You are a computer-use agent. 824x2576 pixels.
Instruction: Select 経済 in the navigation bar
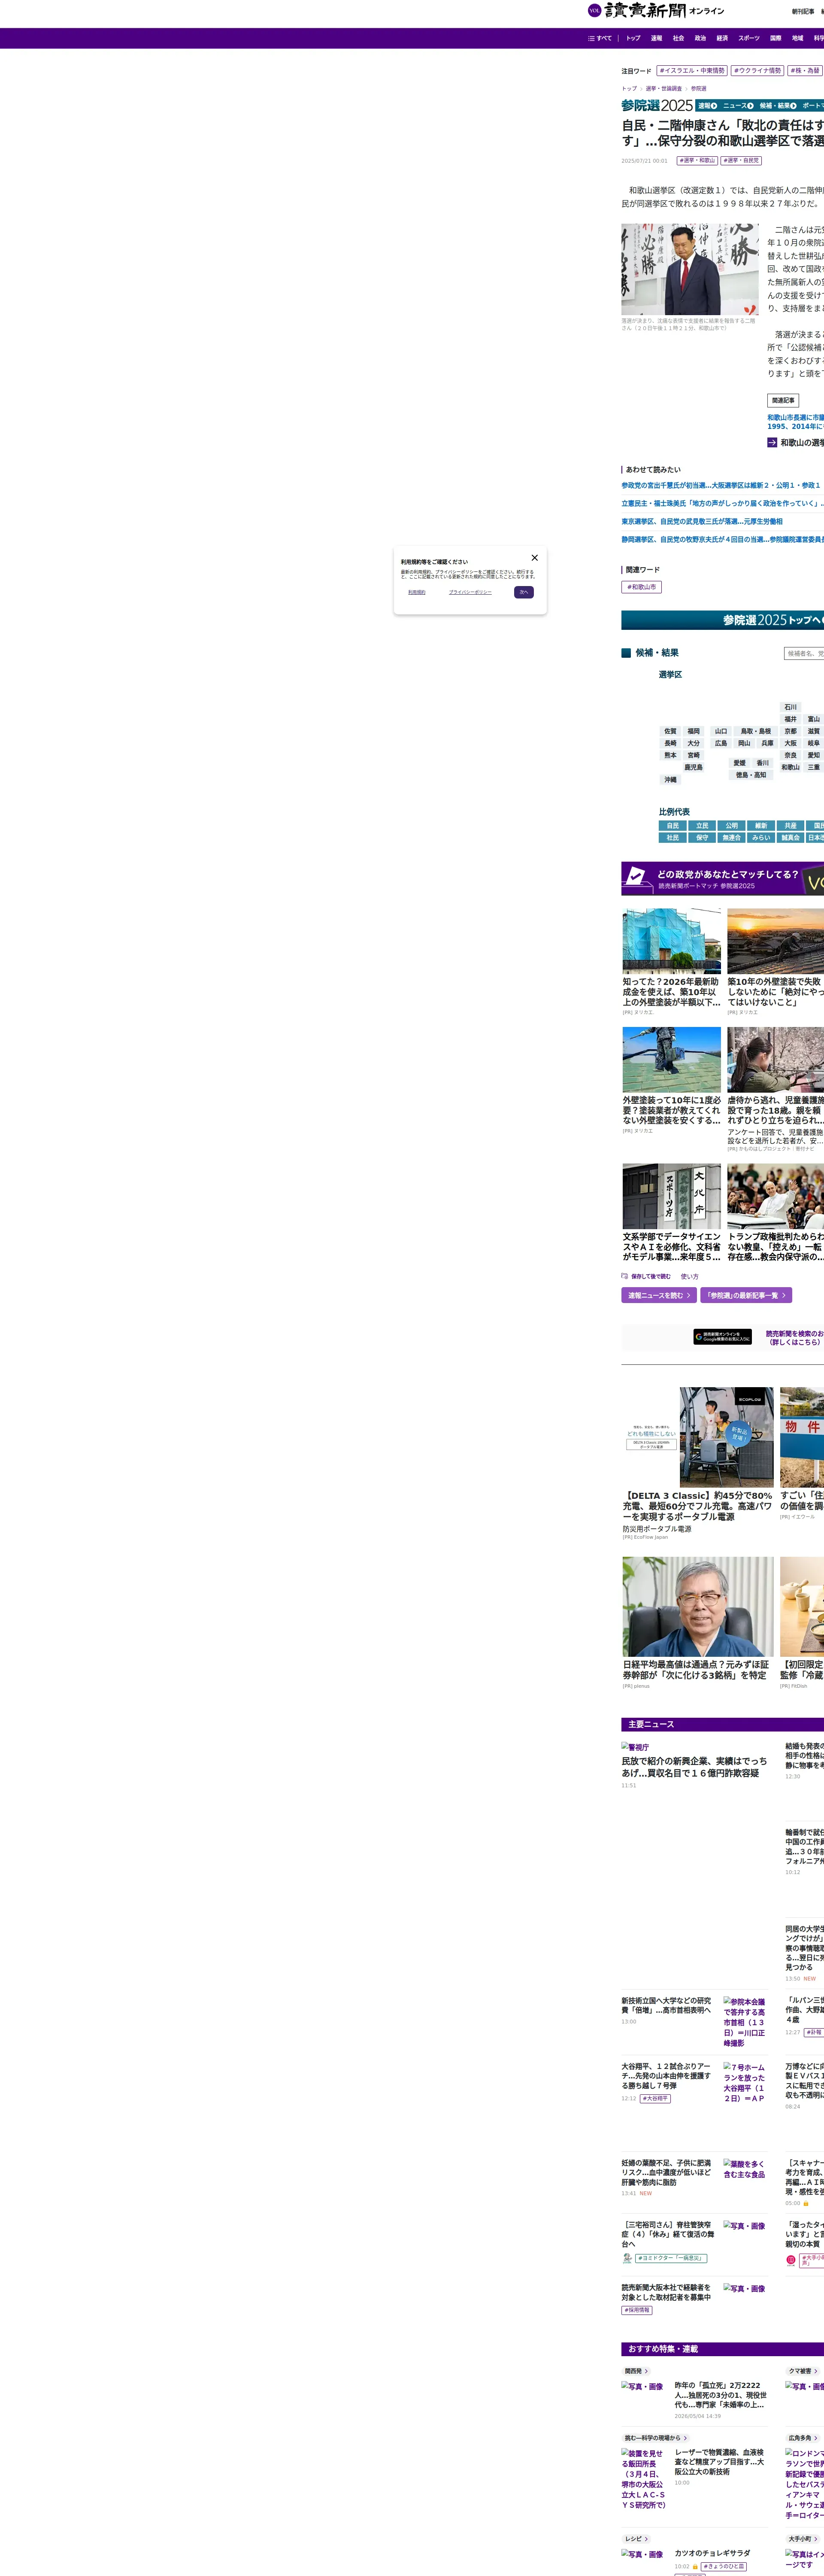tap(722, 38)
